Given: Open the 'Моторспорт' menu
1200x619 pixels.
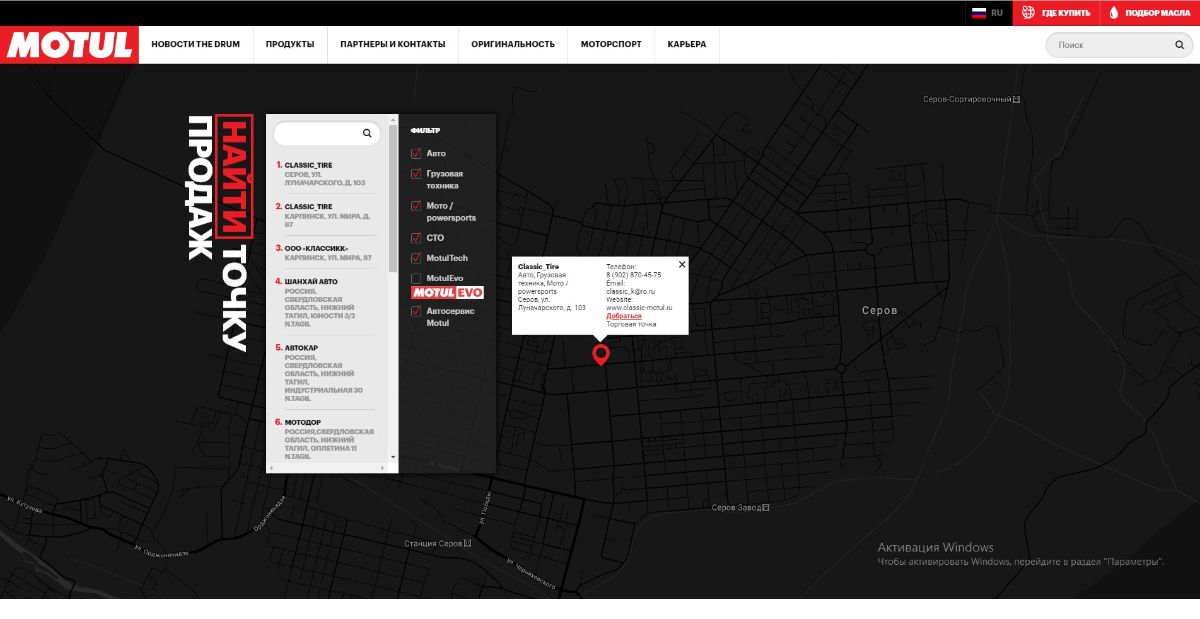Looking at the screenshot, I should click(x=611, y=45).
